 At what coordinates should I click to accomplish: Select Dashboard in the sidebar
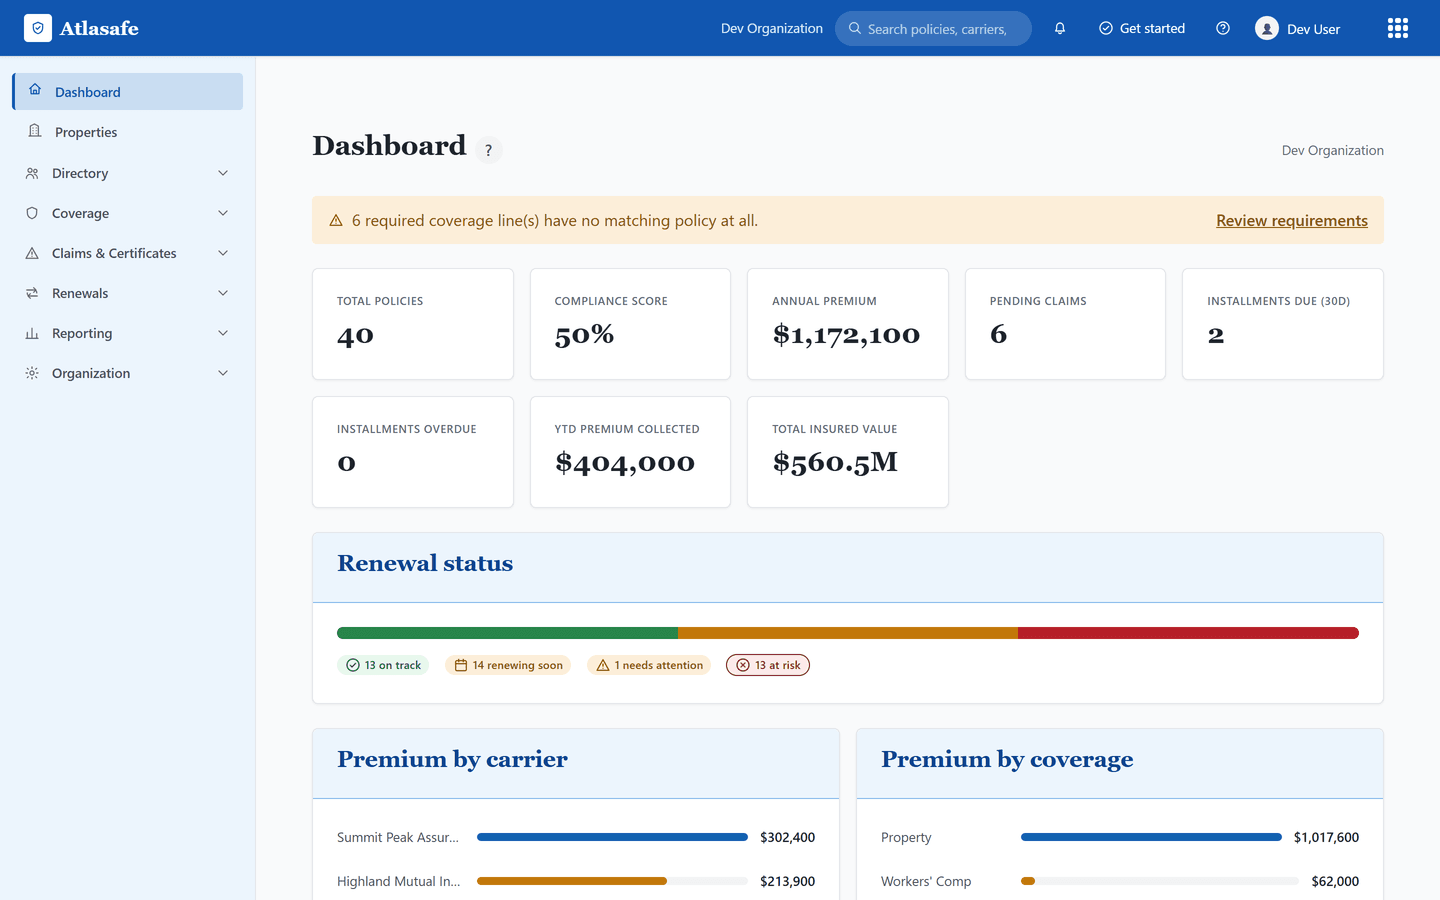(128, 91)
